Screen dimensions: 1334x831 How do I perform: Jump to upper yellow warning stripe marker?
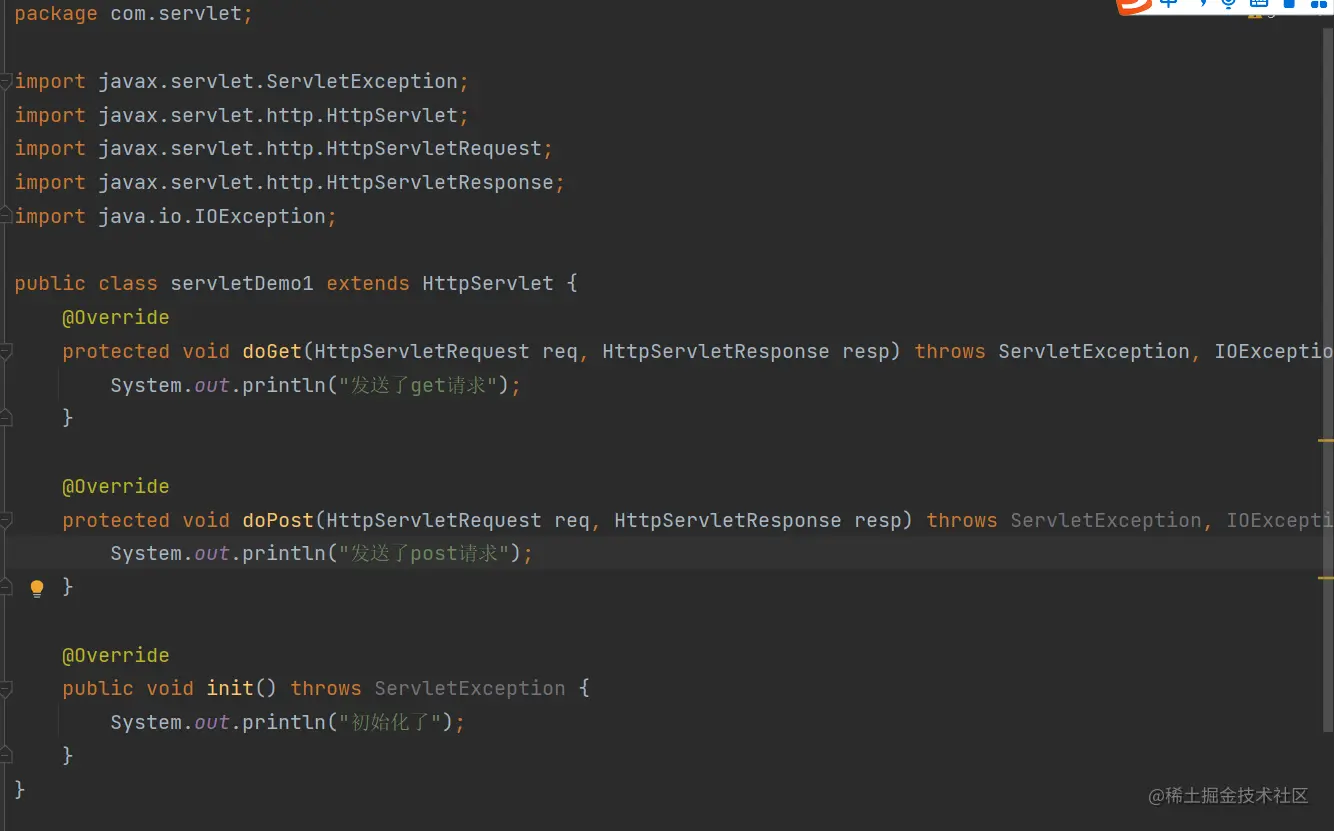[1326, 440]
